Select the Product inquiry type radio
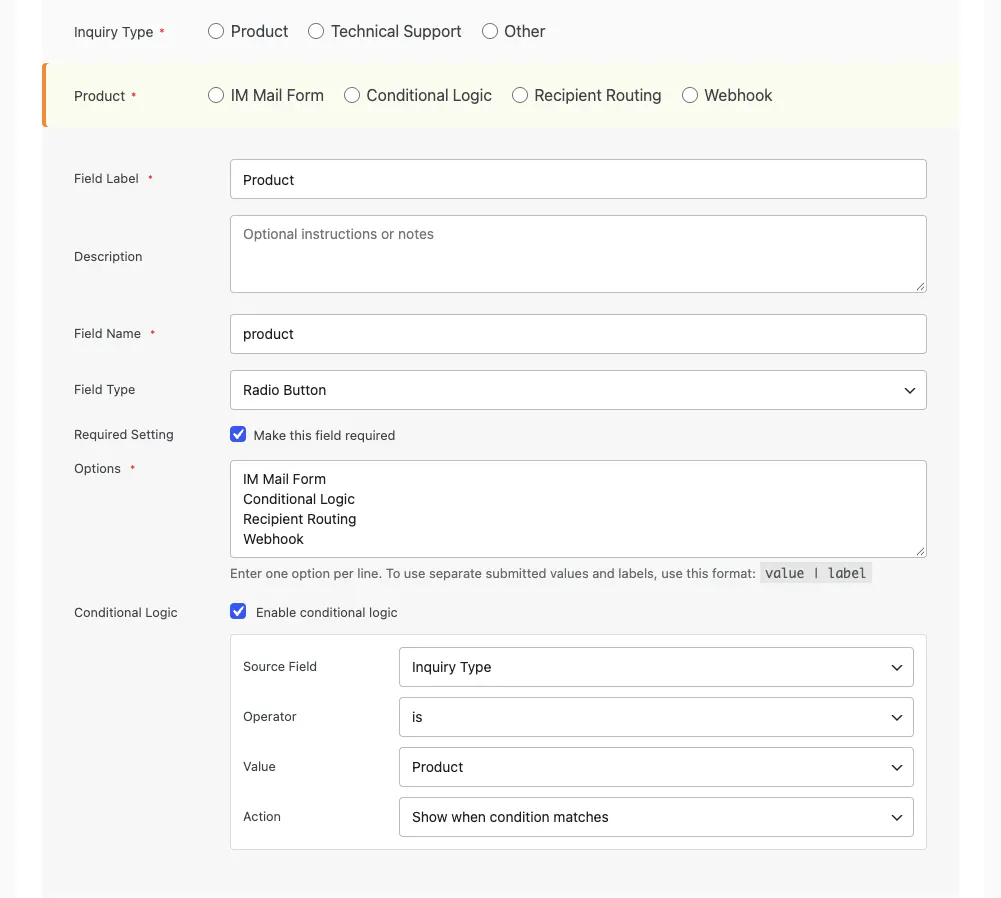The height and width of the screenshot is (898, 1001). tap(216, 31)
